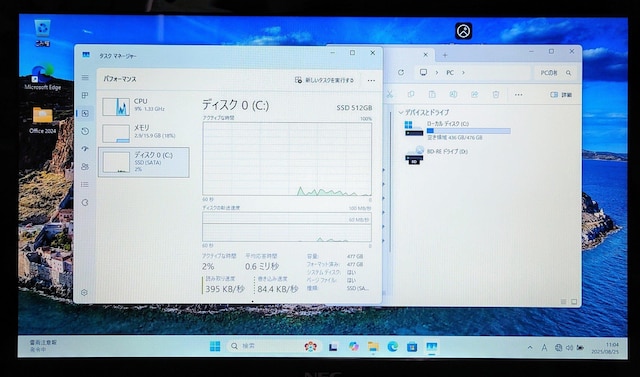The image size is (640, 377).
Task: Refresh the Explorer window
Action: point(401,72)
